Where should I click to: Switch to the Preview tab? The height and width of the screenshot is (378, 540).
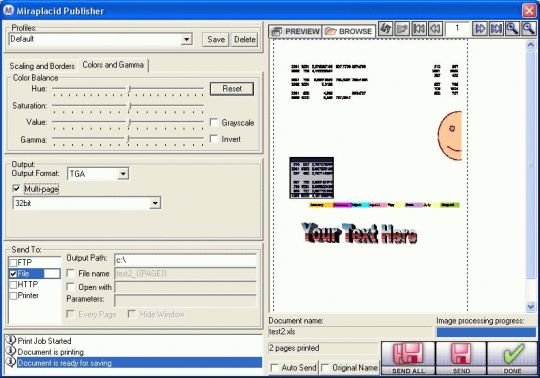[295, 31]
